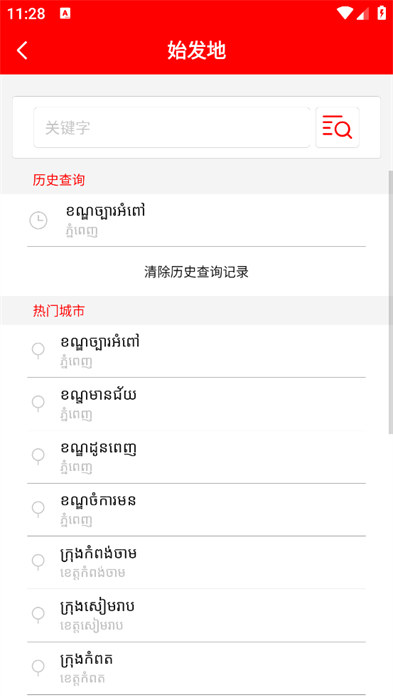Tap pin icon beside ខណ្ឌមានជ័យ
393x700 pixels.
[x=38, y=403]
